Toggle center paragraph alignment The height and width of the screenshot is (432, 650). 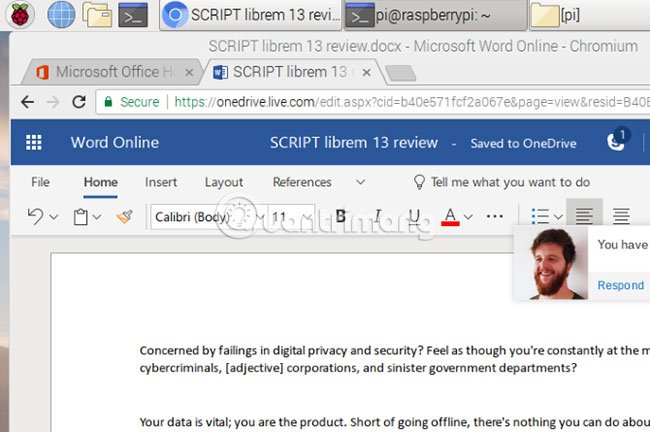pos(621,216)
